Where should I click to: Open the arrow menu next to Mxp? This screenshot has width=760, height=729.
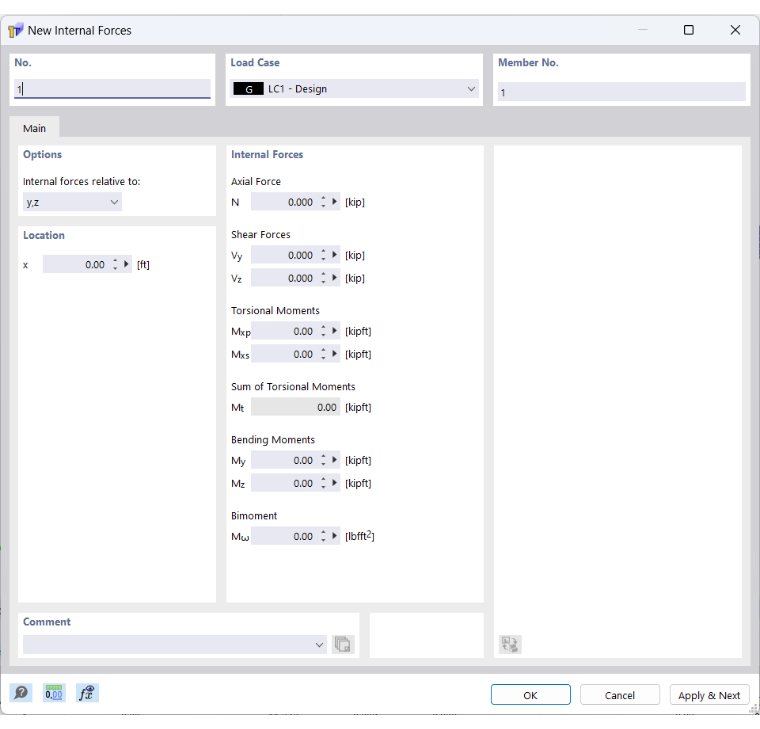pos(334,331)
